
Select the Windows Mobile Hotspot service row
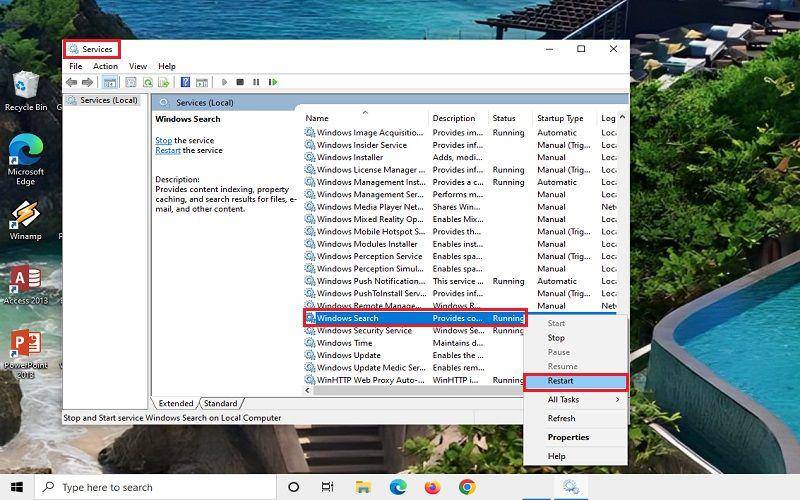pyautogui.click(x=460, y=232)
